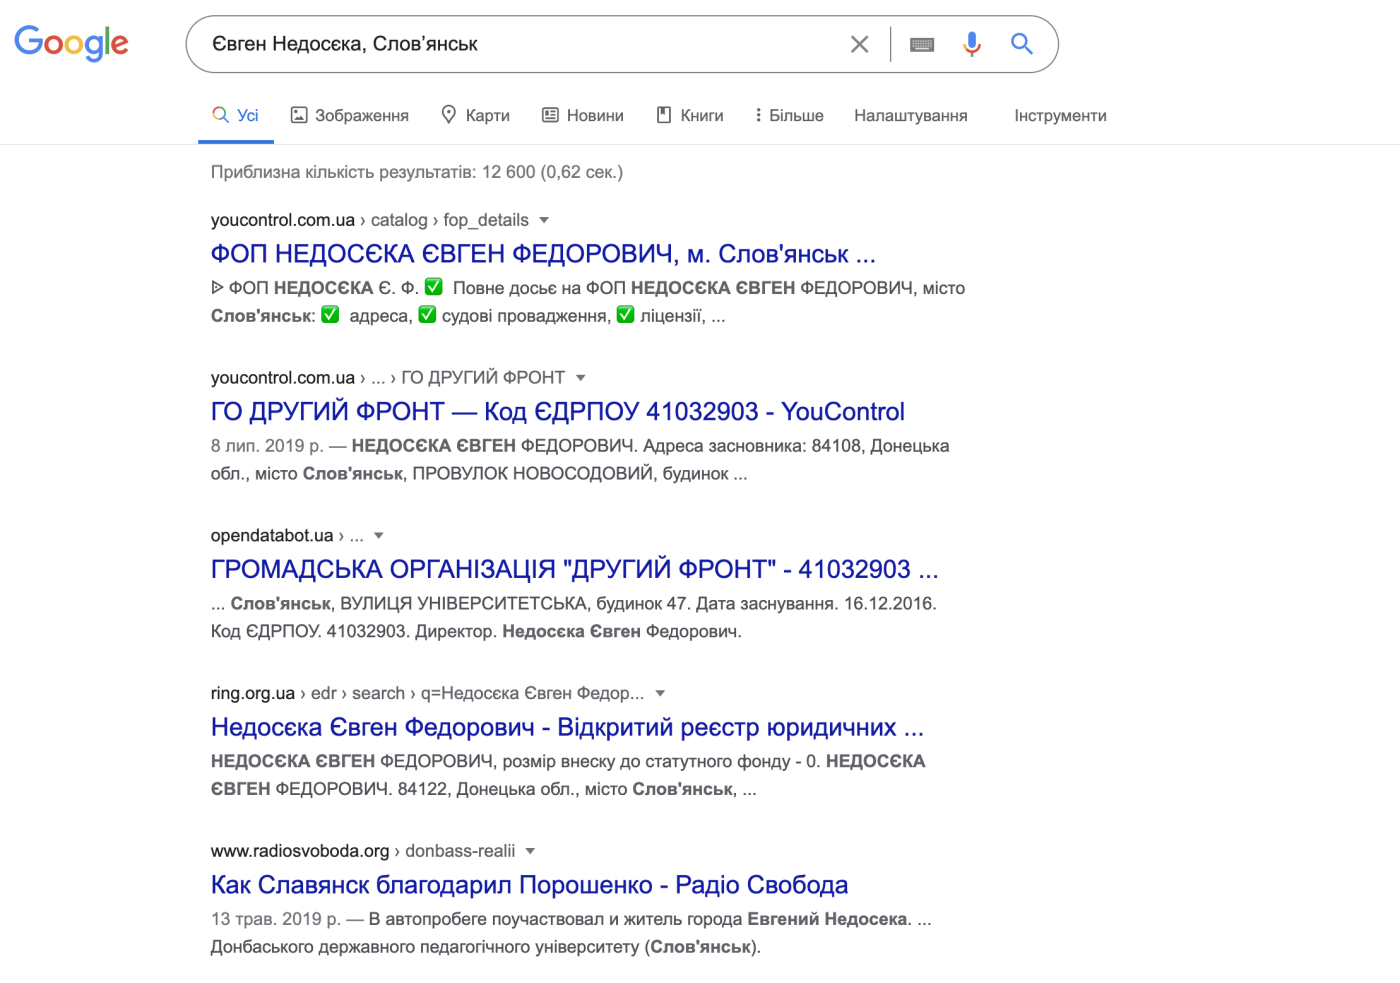Expand the Більше menu

pyautogui.click(x=790, y=115)
